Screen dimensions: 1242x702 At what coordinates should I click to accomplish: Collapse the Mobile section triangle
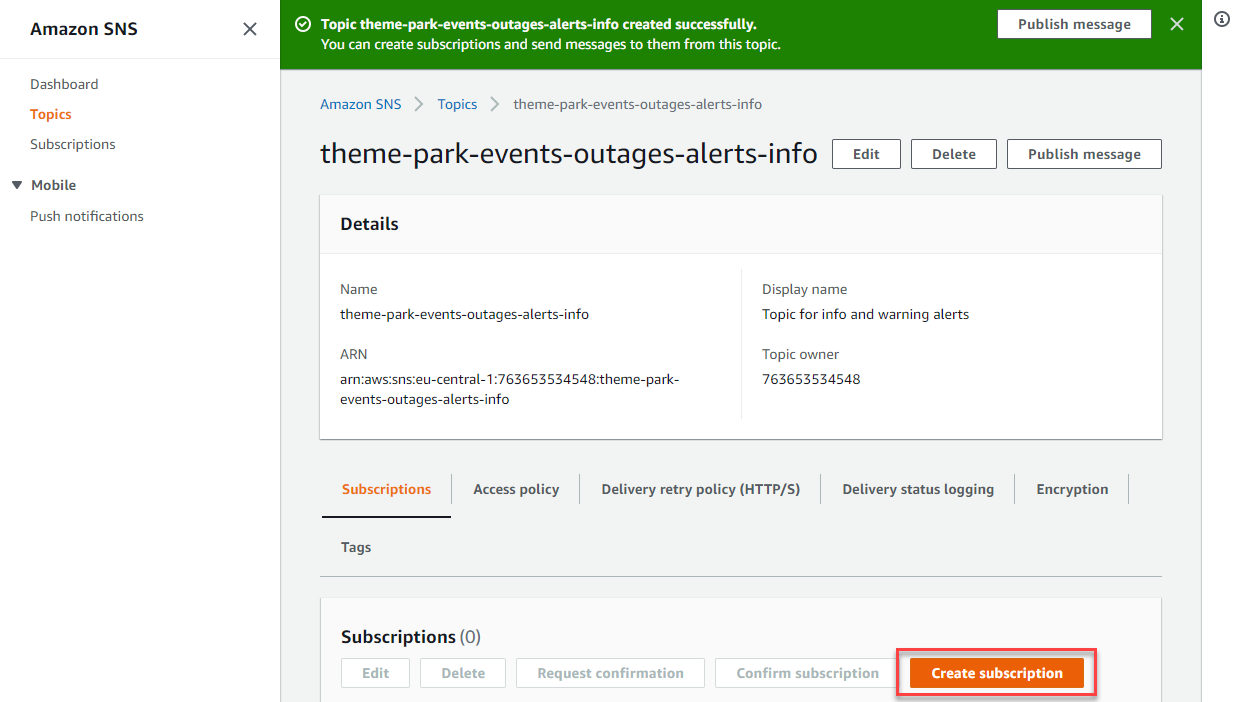pos(16,185)
